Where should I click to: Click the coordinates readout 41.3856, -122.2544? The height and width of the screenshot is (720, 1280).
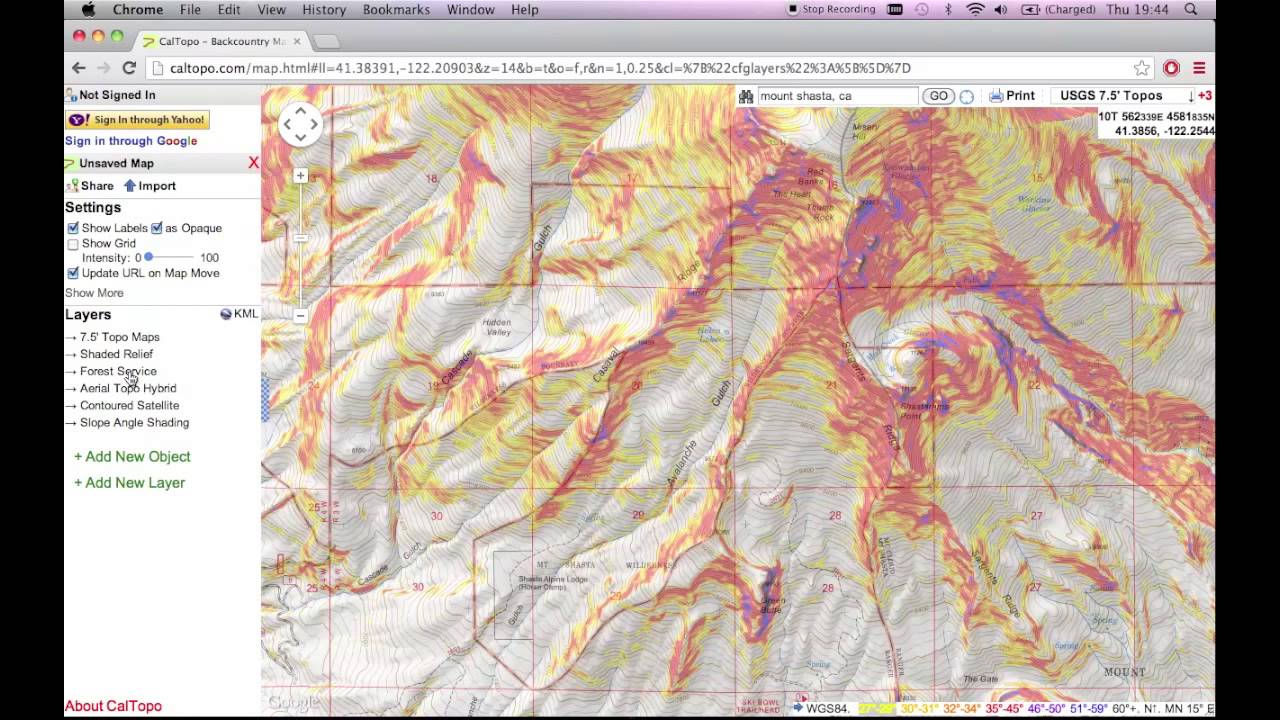pos(1164,131)
